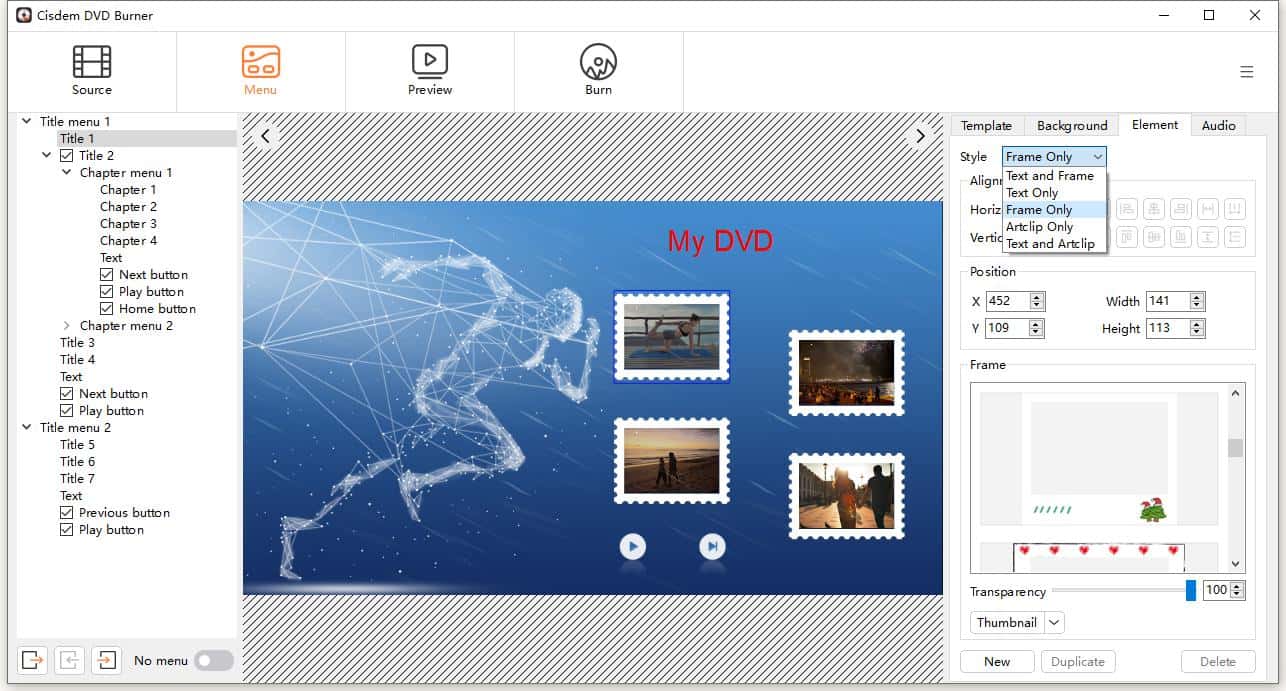Open the Audio tab
1286x691 pixels.
tap(1218, 125)
